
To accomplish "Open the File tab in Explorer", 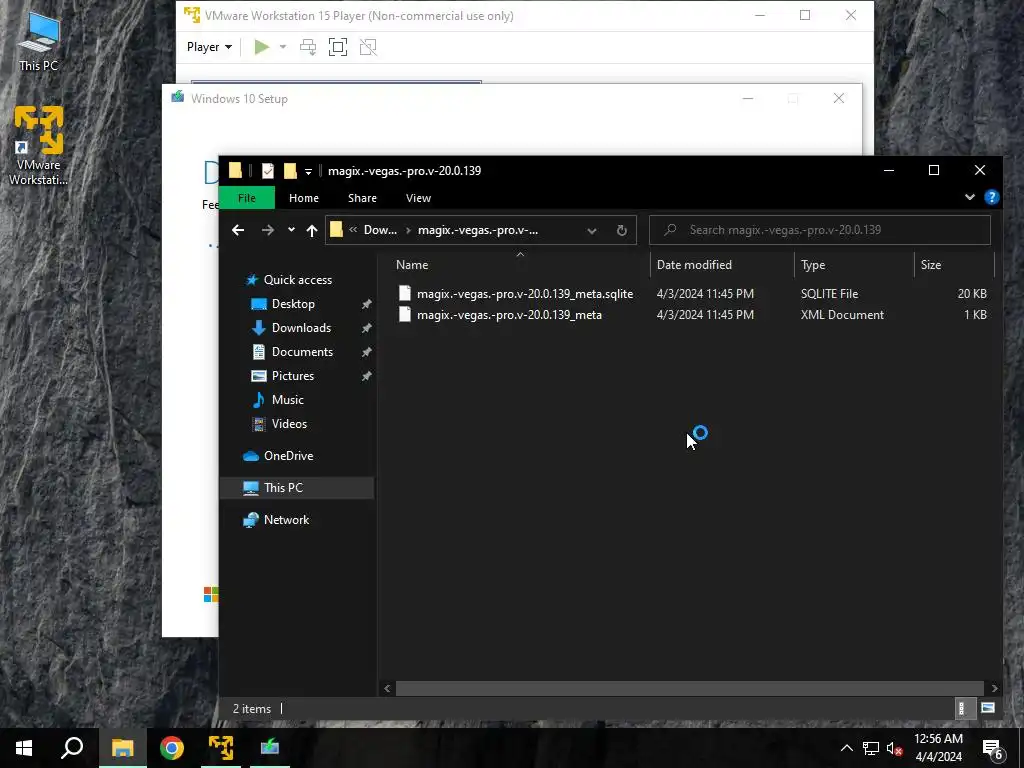I will pyautogui.click(x=247, y=198).
